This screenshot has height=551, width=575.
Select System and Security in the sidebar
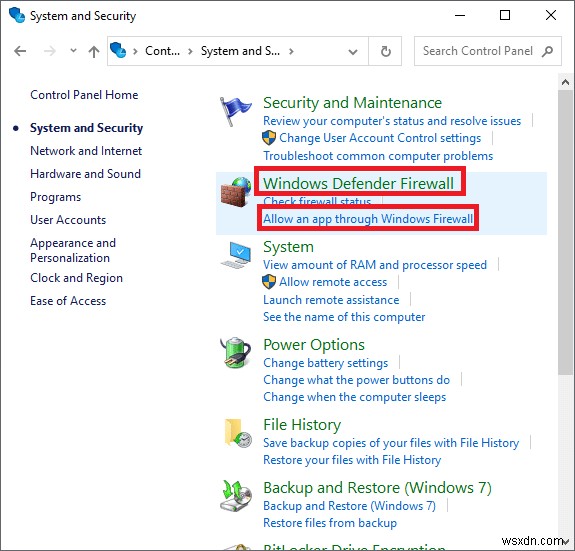tap(87, 128)
